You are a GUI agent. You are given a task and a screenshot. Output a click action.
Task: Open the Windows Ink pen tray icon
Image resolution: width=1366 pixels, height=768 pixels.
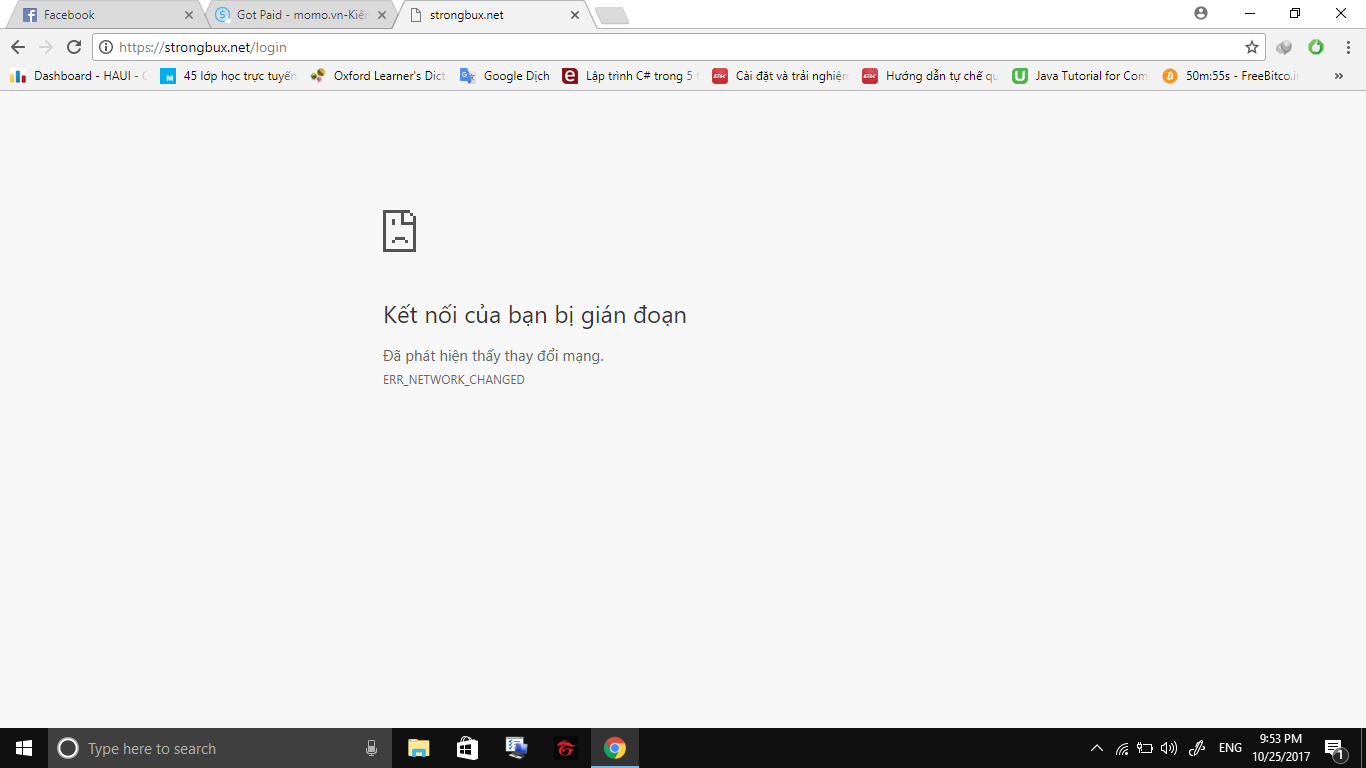[x=1197, y=748]
